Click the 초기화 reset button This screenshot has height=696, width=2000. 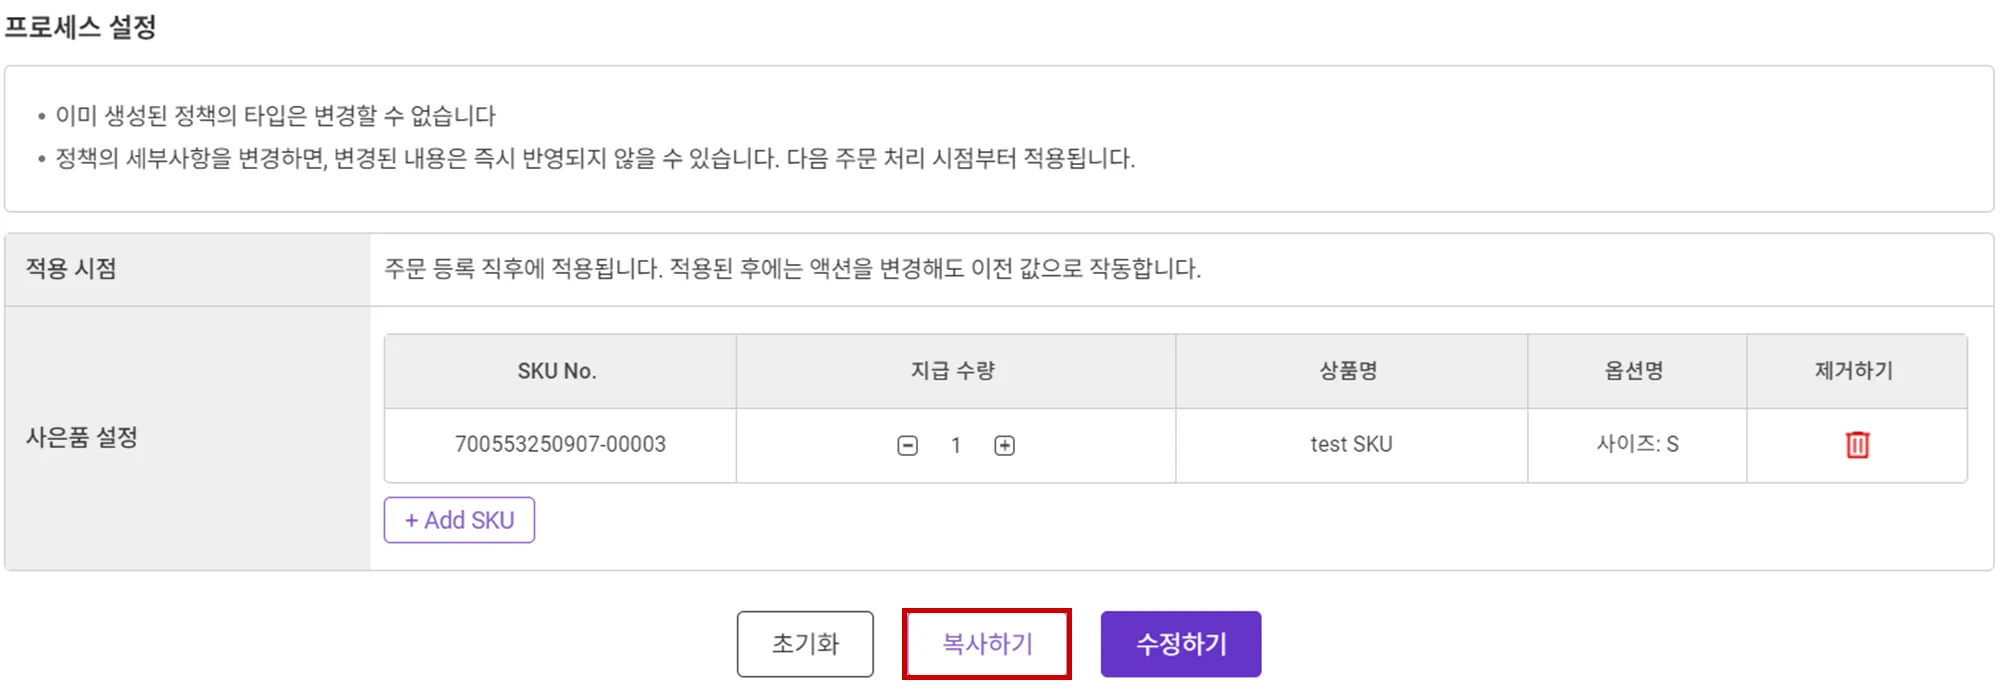tap(805, 644)
